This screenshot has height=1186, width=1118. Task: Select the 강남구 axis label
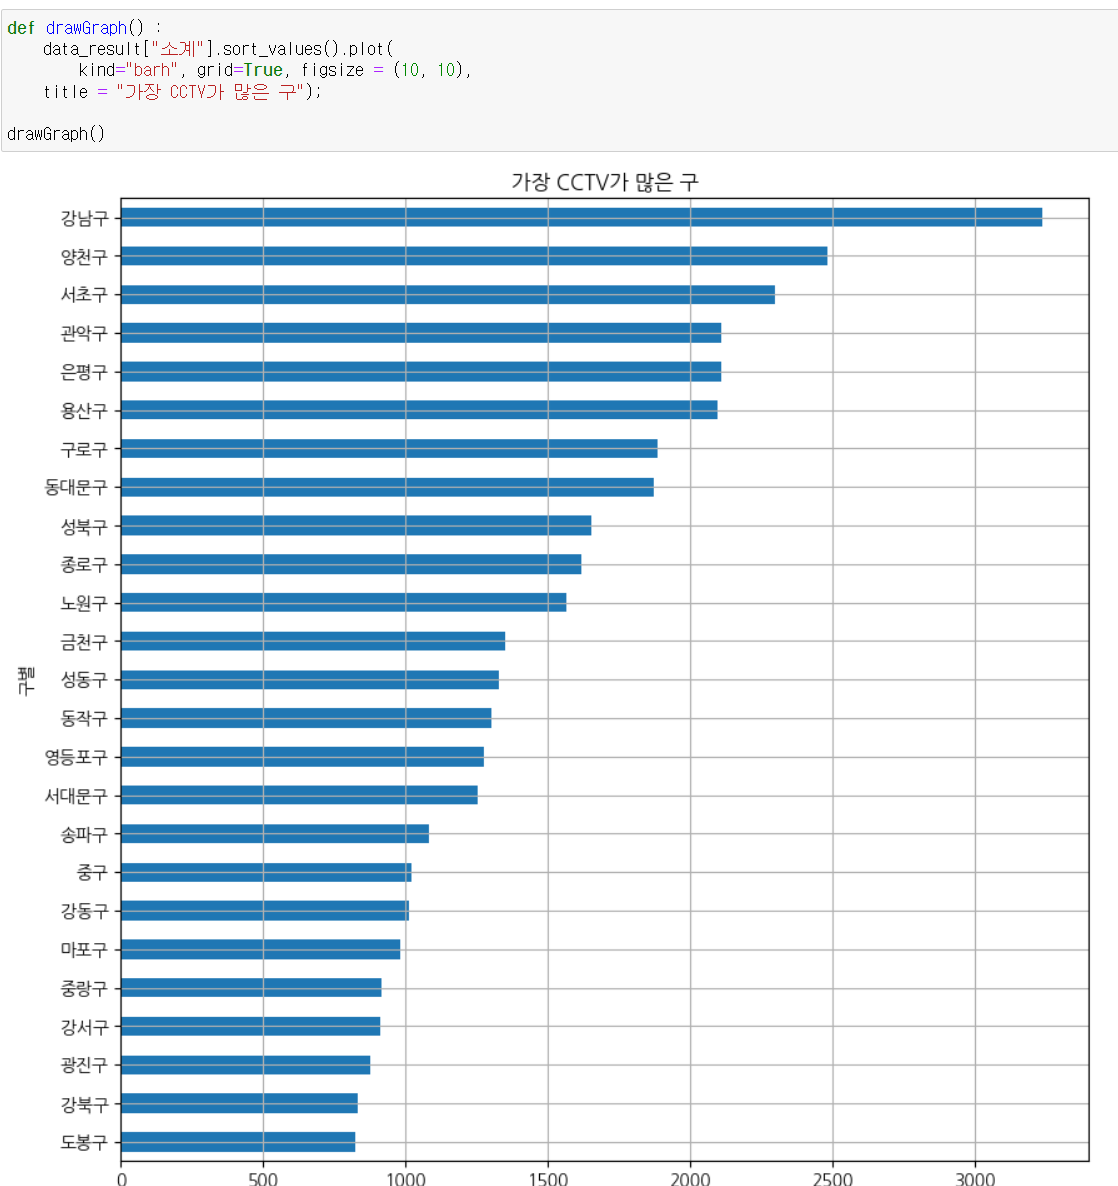coord(85,219)
